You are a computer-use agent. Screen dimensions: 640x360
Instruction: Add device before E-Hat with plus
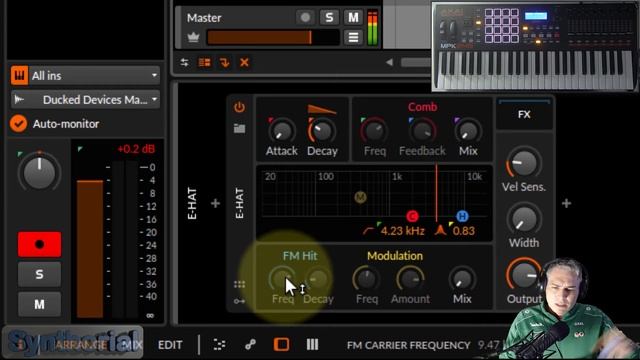tap(216, 203)
